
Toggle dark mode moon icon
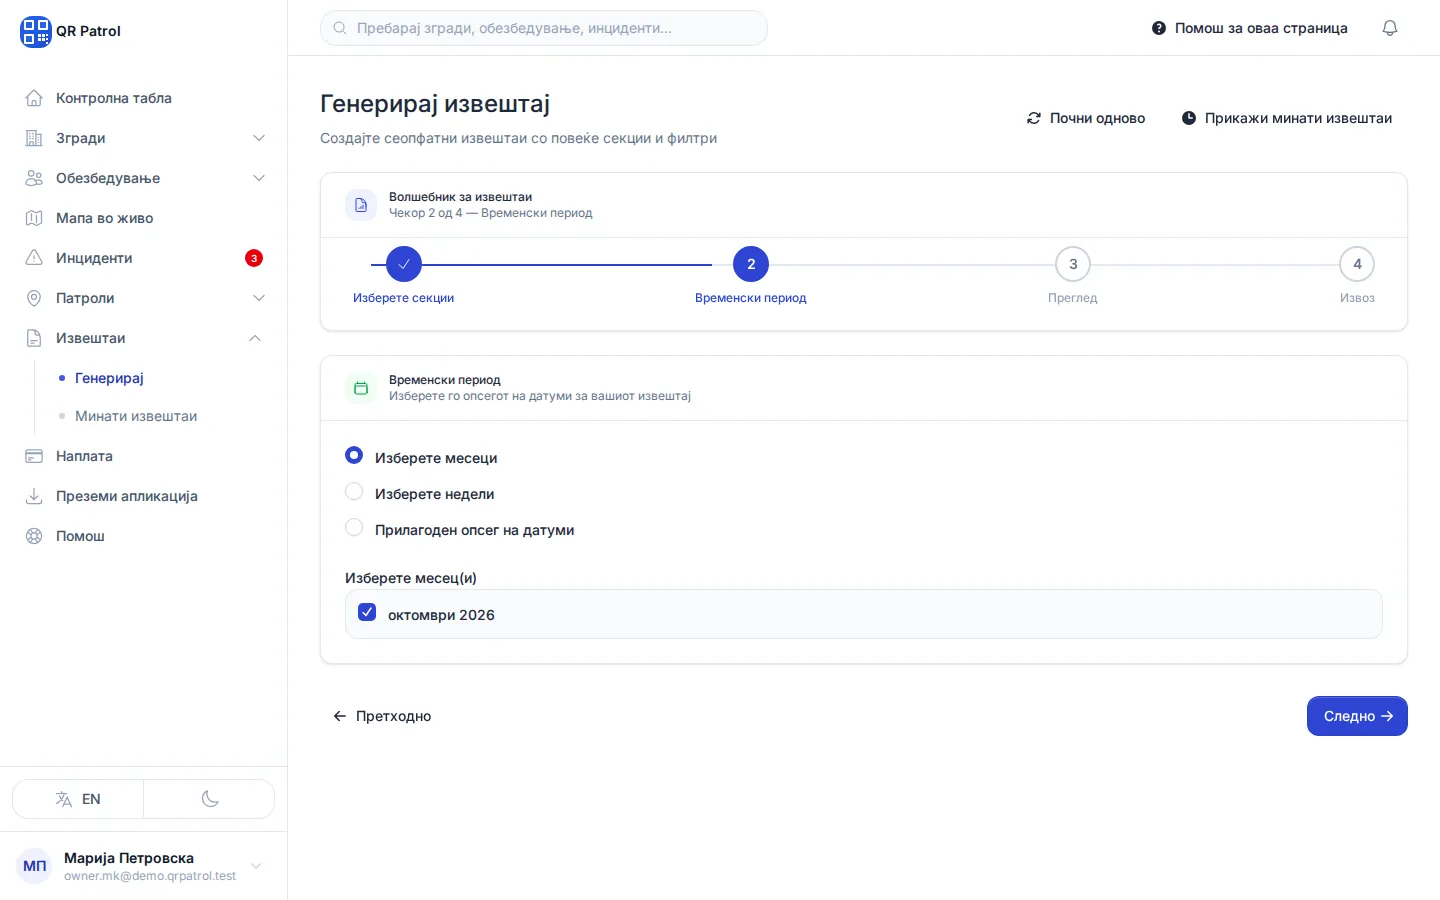tap(210, 799)
